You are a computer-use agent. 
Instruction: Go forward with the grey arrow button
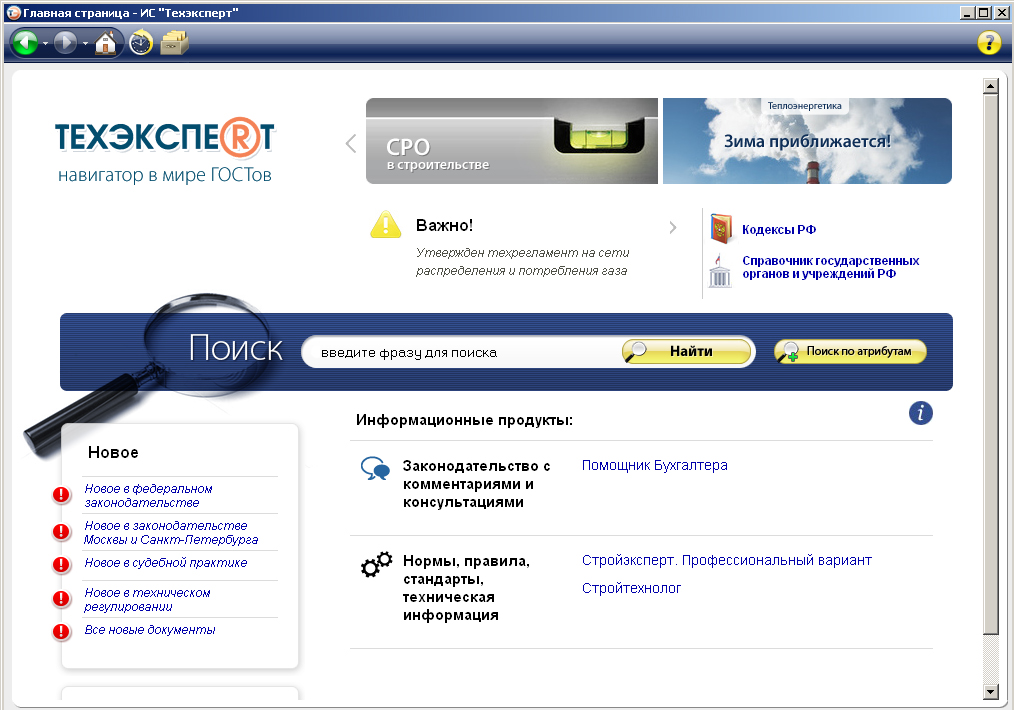pos(65,43)
